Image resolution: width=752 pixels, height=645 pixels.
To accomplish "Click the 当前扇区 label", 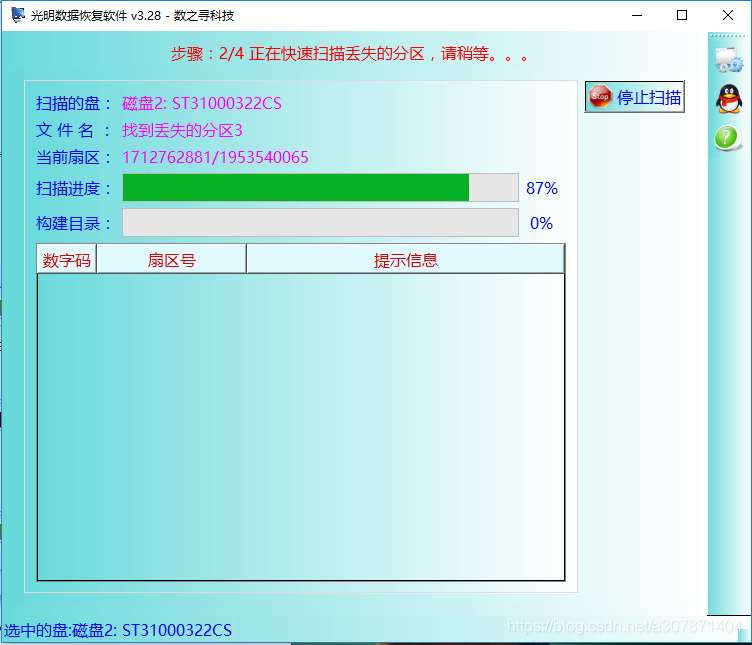I will coord(73,157).
